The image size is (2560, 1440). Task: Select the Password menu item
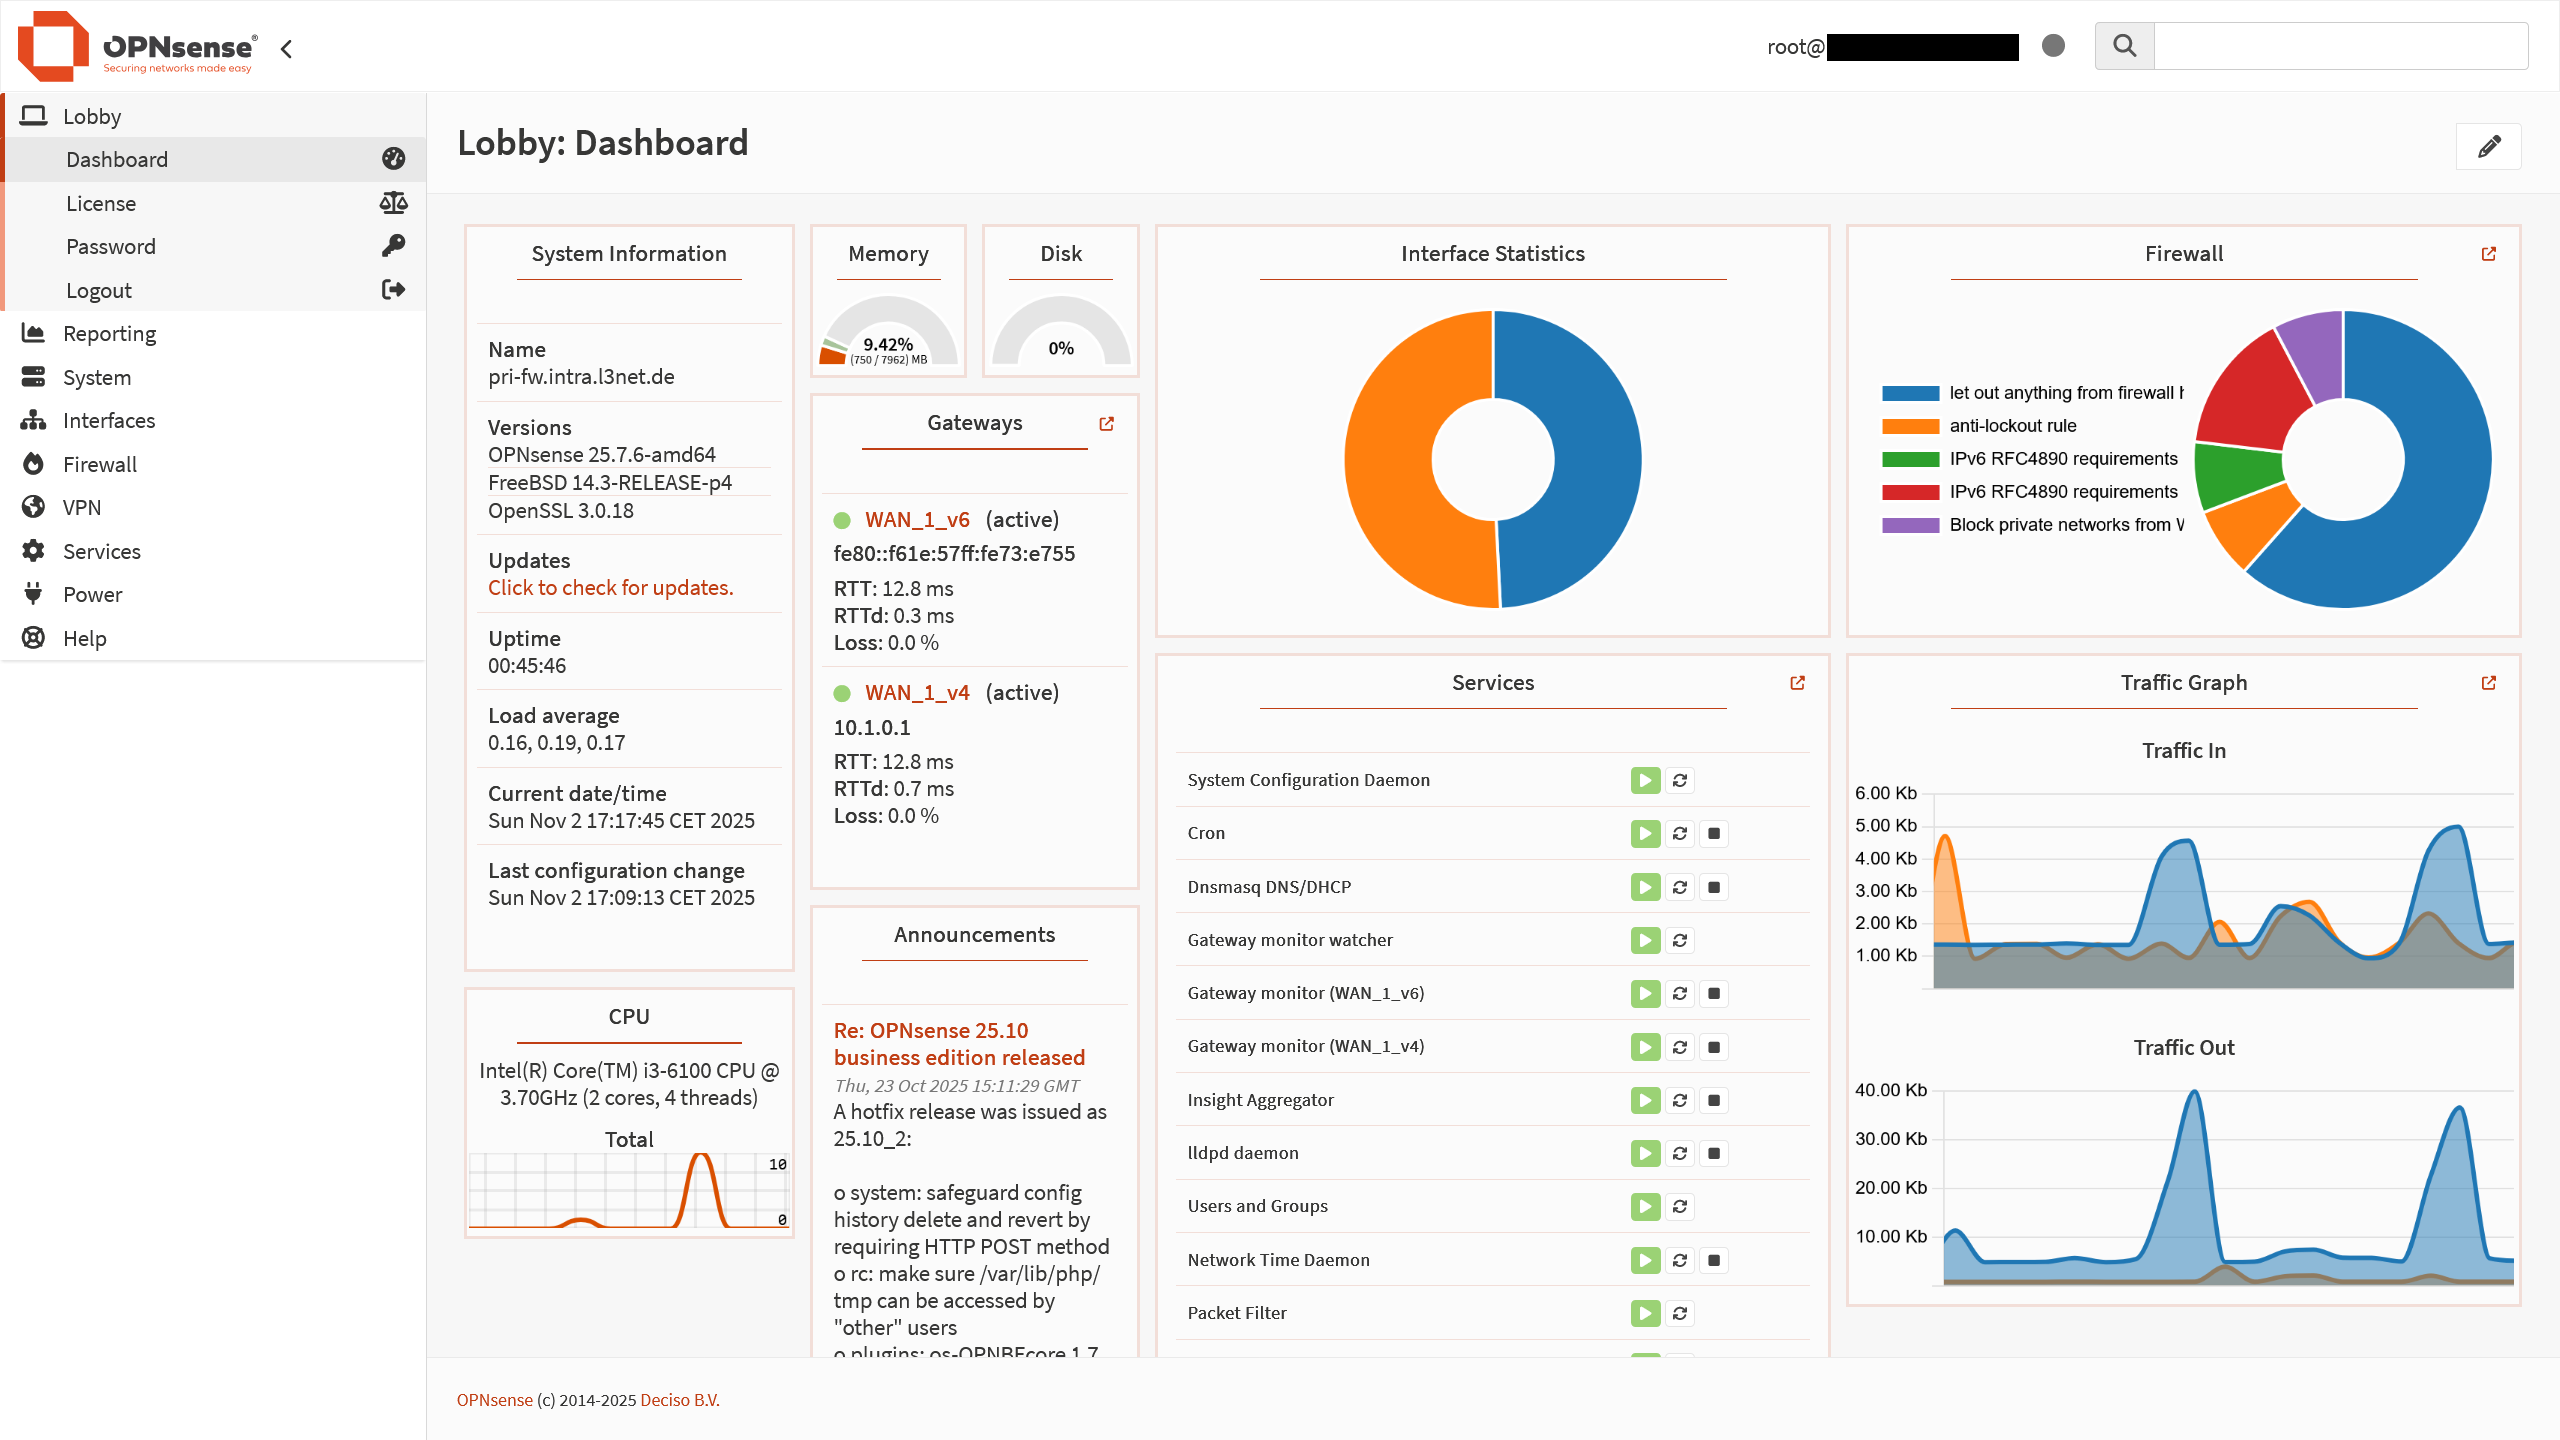pos(111,247)
